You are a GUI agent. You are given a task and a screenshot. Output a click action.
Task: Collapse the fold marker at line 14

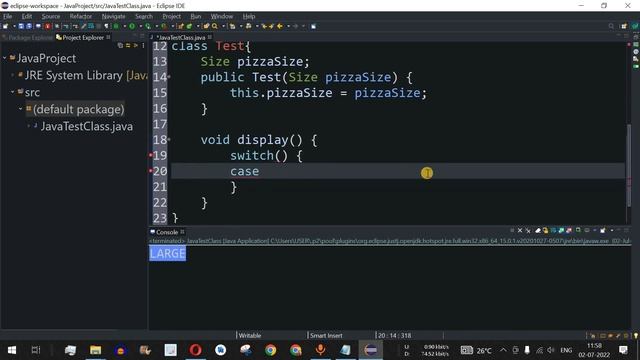coord(169,77)
